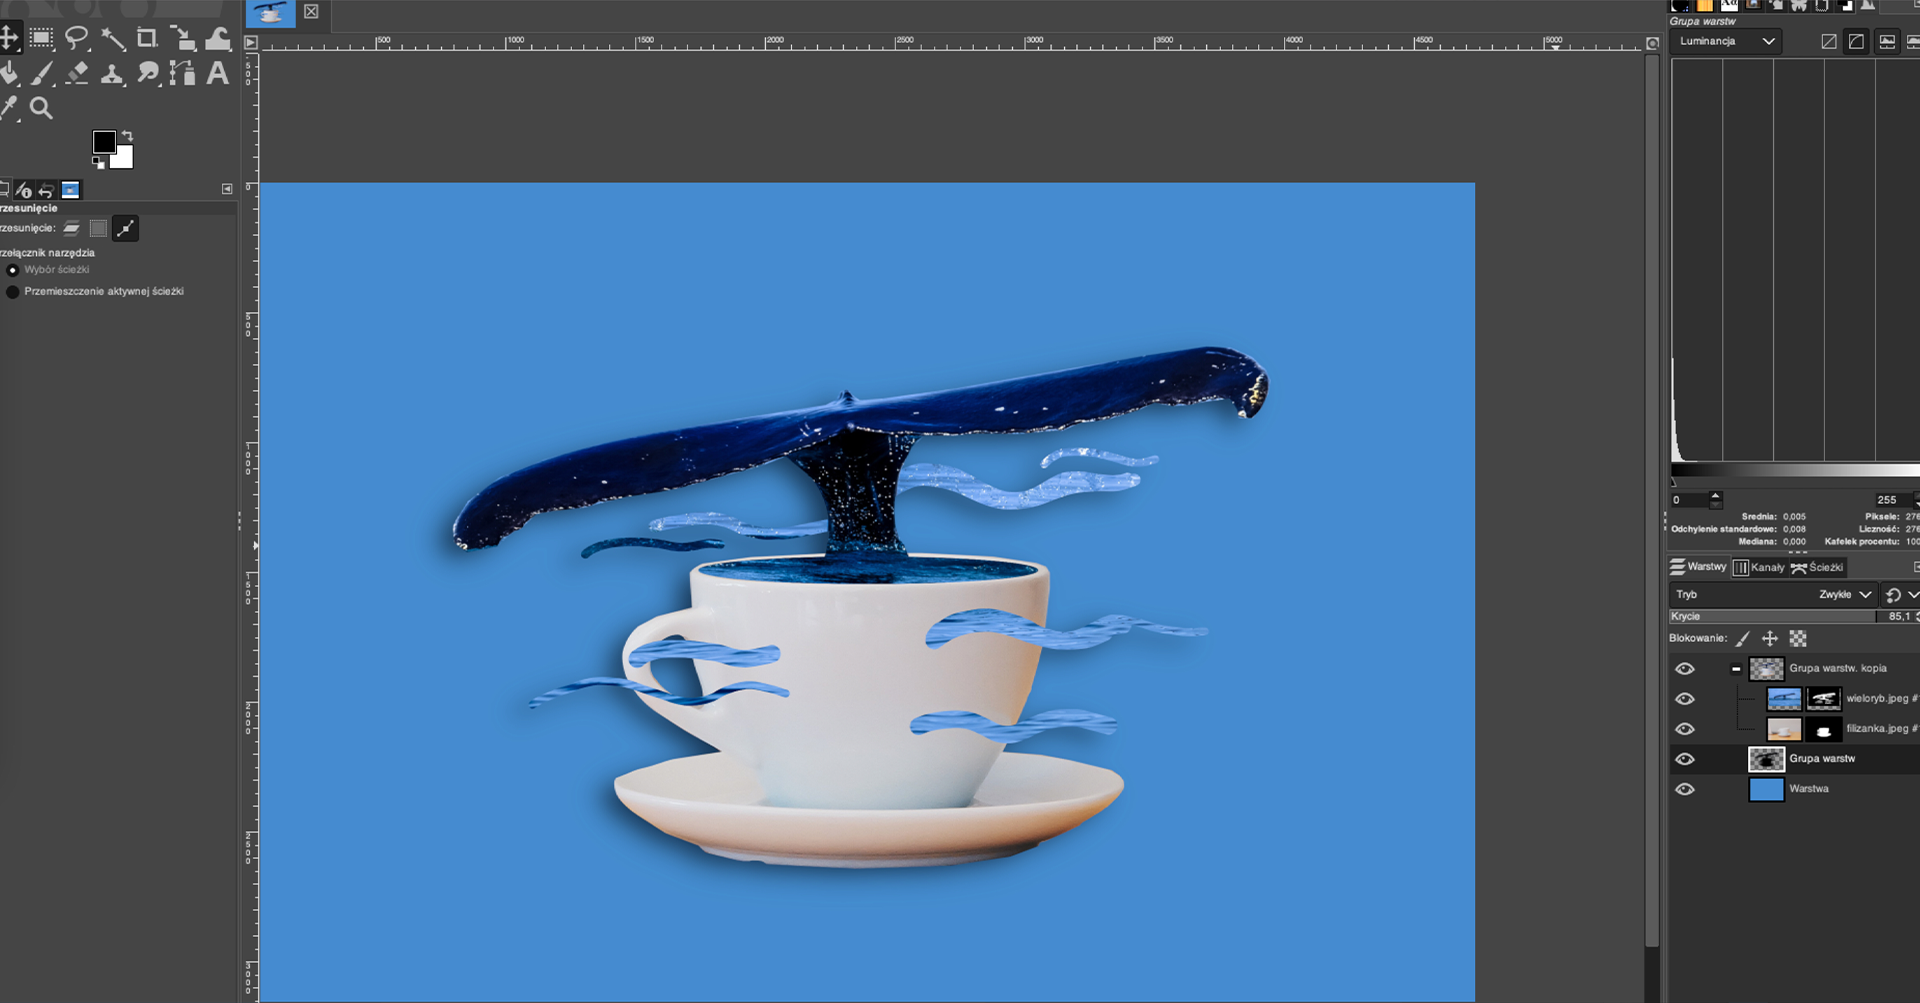Click the canvas vertical scrollbar
This screenshot has height=1003, width=1920.
pos(1652,500)
